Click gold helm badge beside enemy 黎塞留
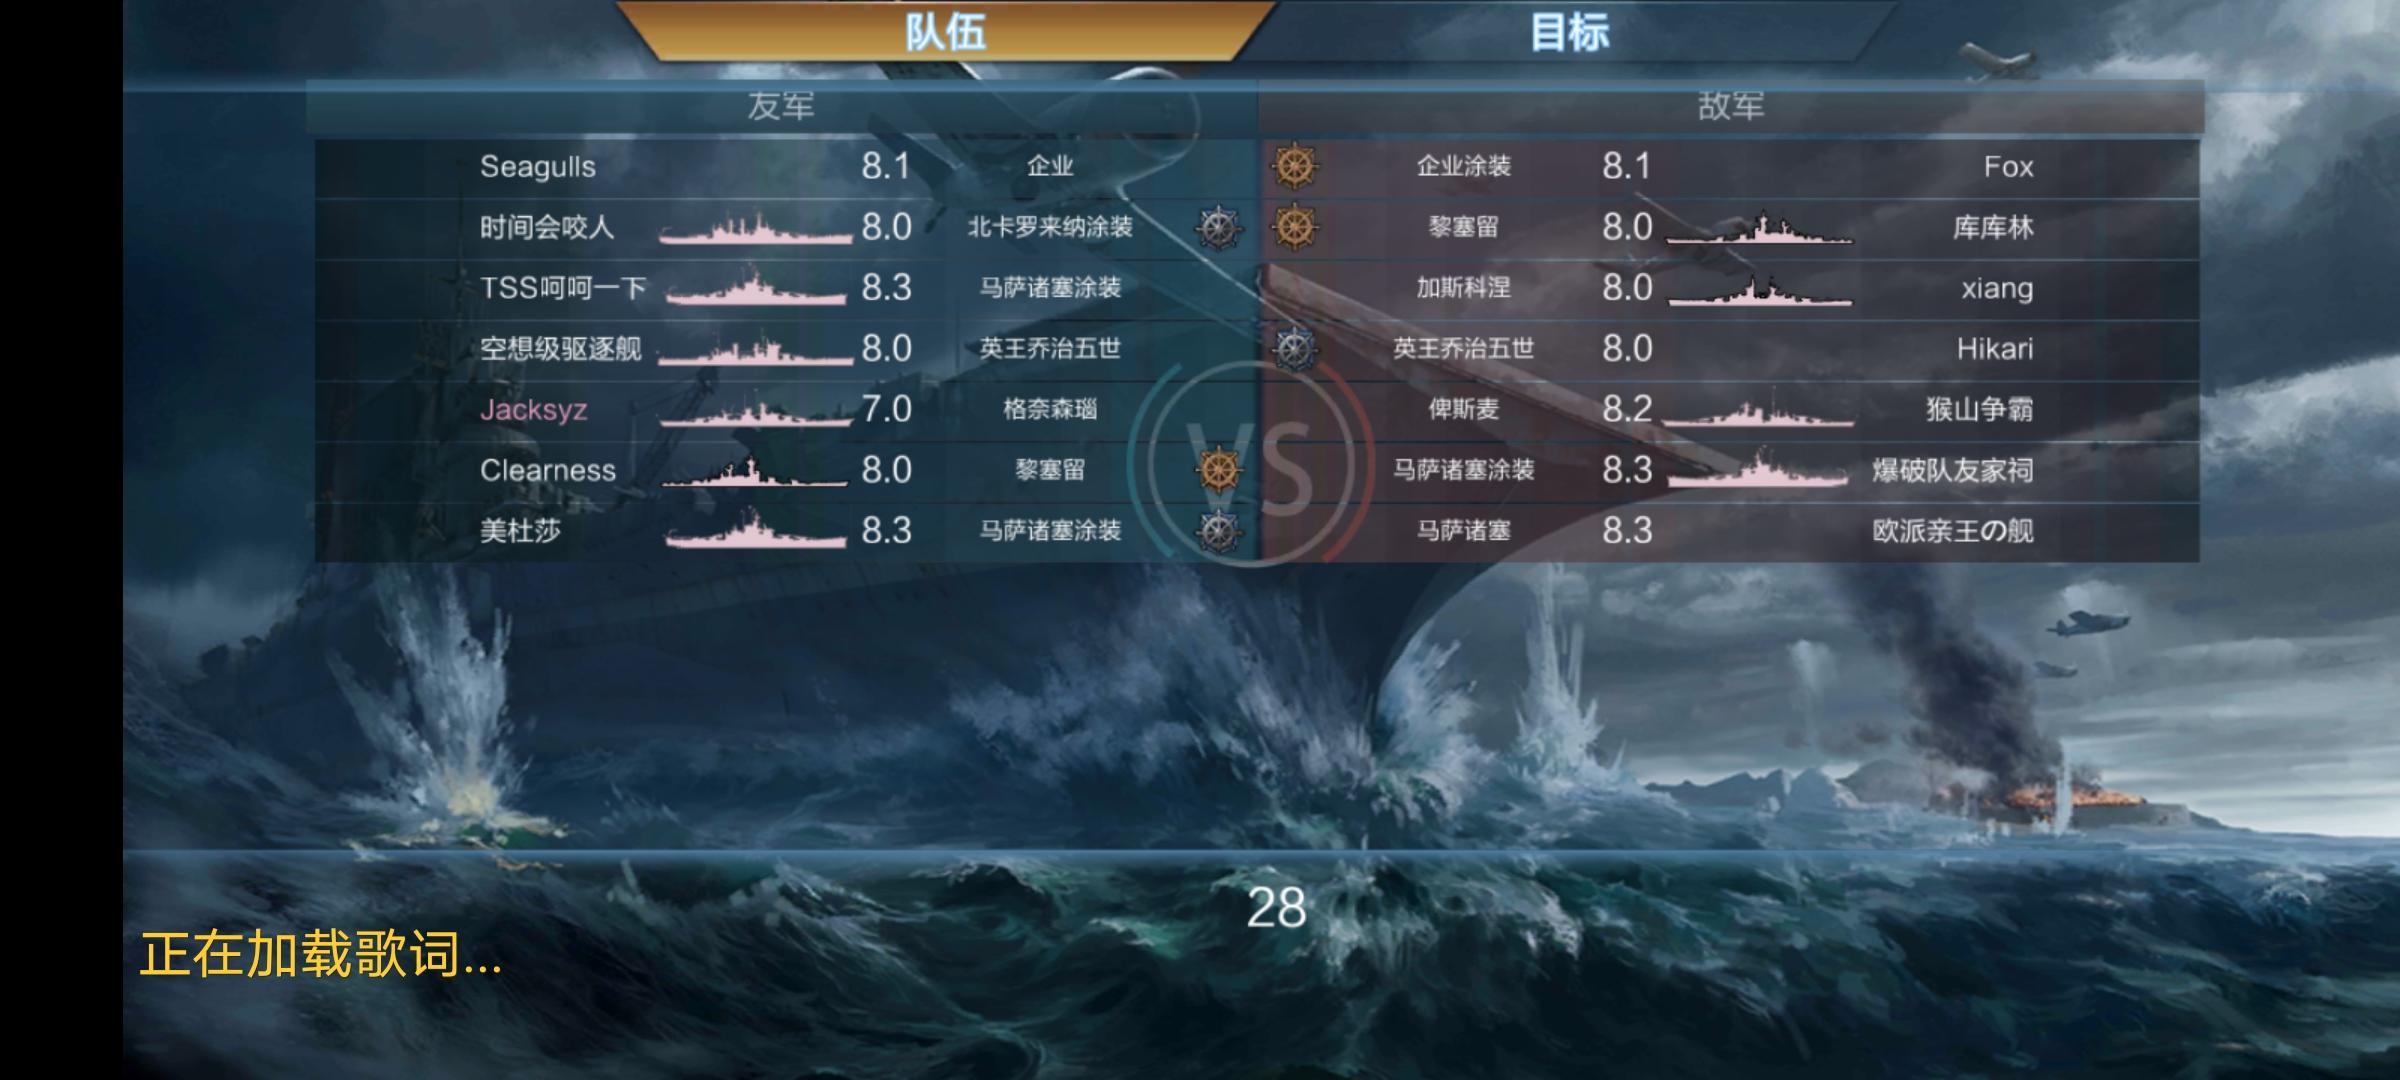 (x=1293, y=227)
